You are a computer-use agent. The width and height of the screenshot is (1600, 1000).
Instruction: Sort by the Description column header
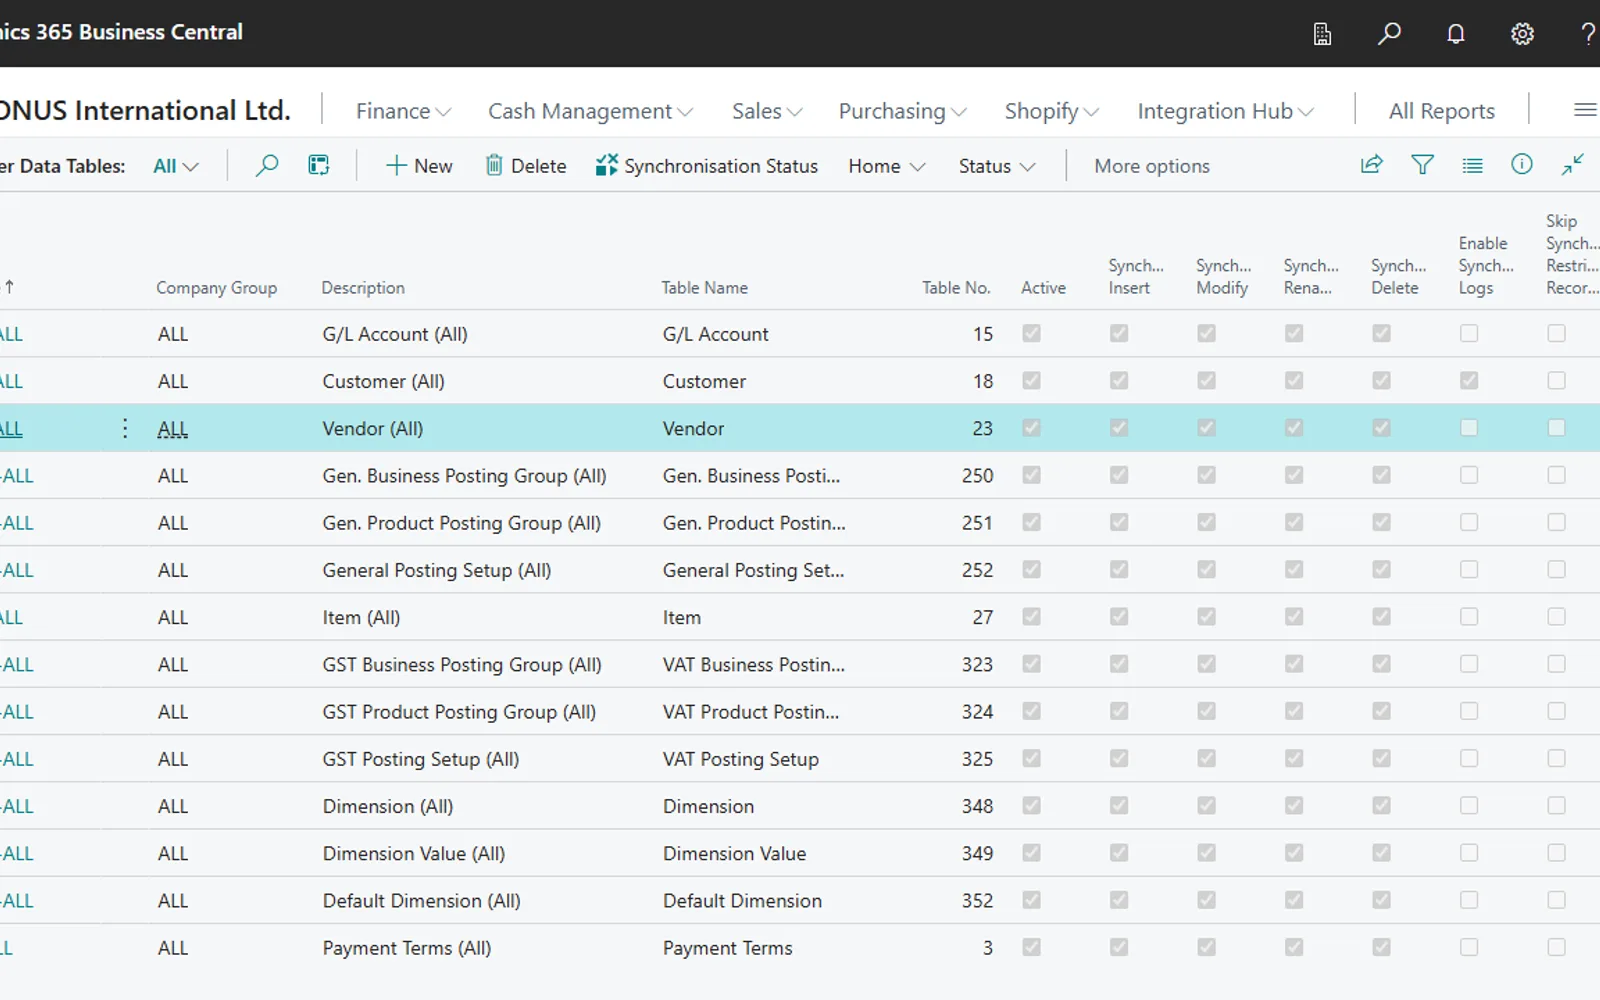tap(363, 287)
